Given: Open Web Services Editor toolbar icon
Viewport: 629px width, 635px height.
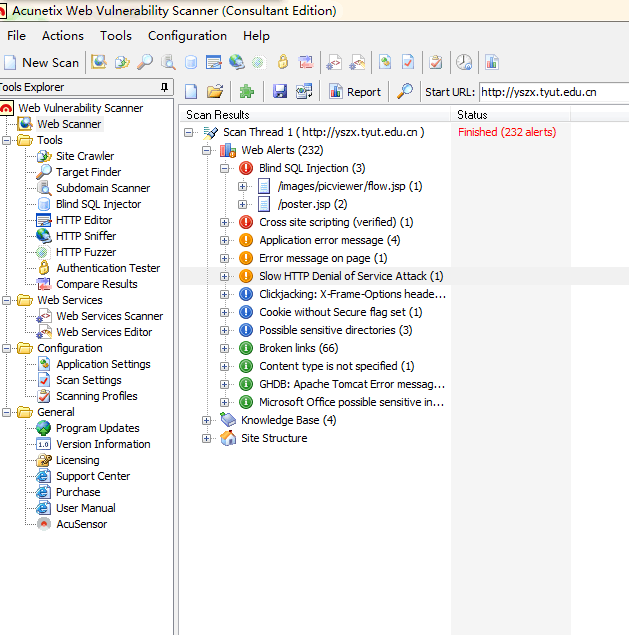Looking at the screenshot, I should 358,62.
